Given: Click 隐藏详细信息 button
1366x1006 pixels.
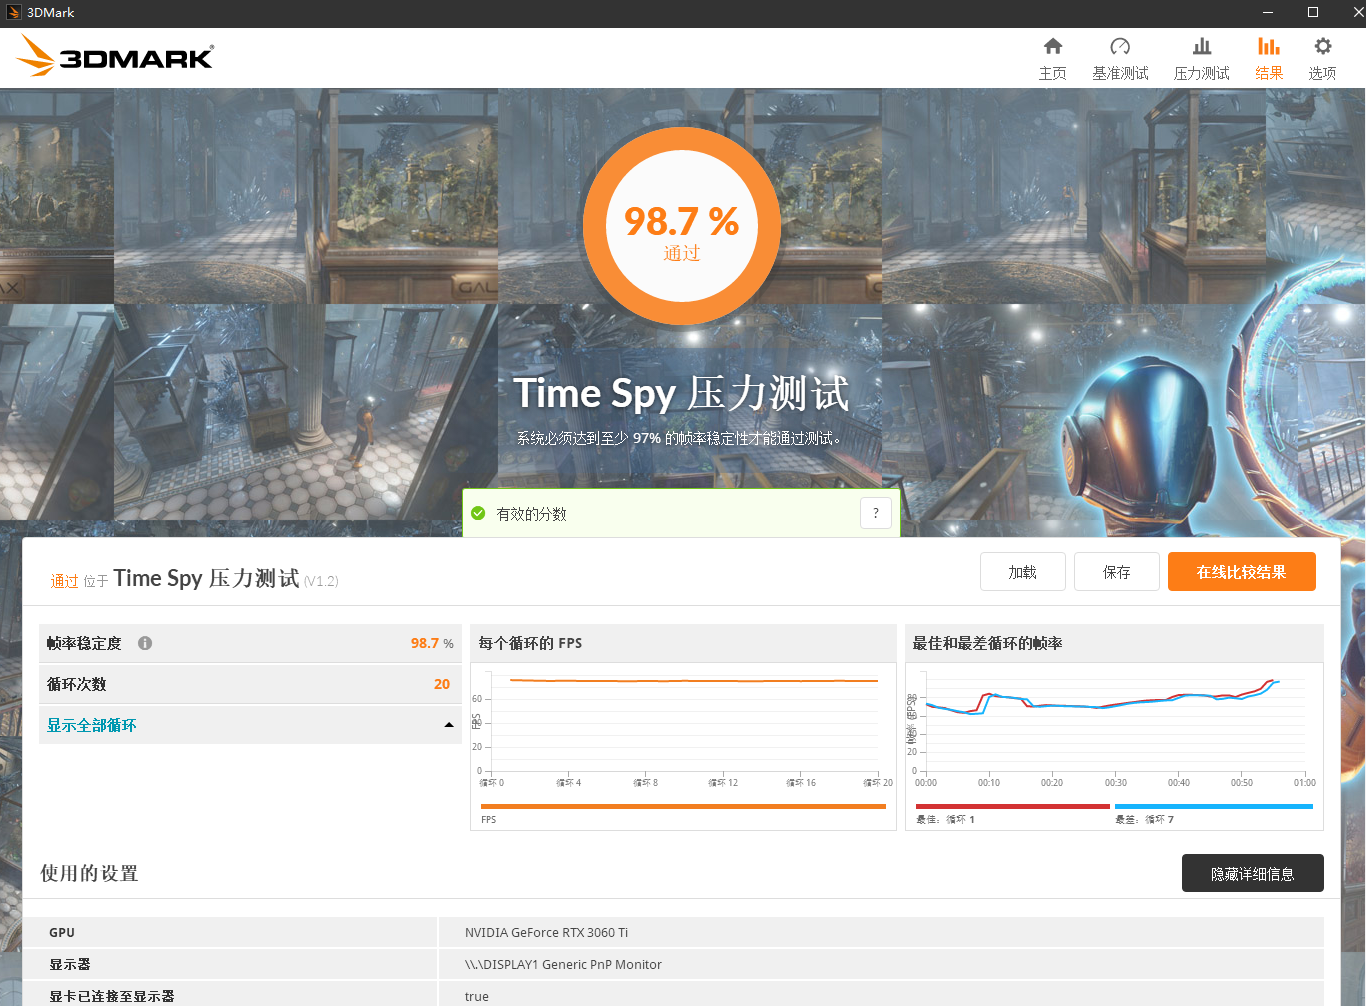Looking at the screenshot, I should pyautogui.click(x=1252, y=873).
